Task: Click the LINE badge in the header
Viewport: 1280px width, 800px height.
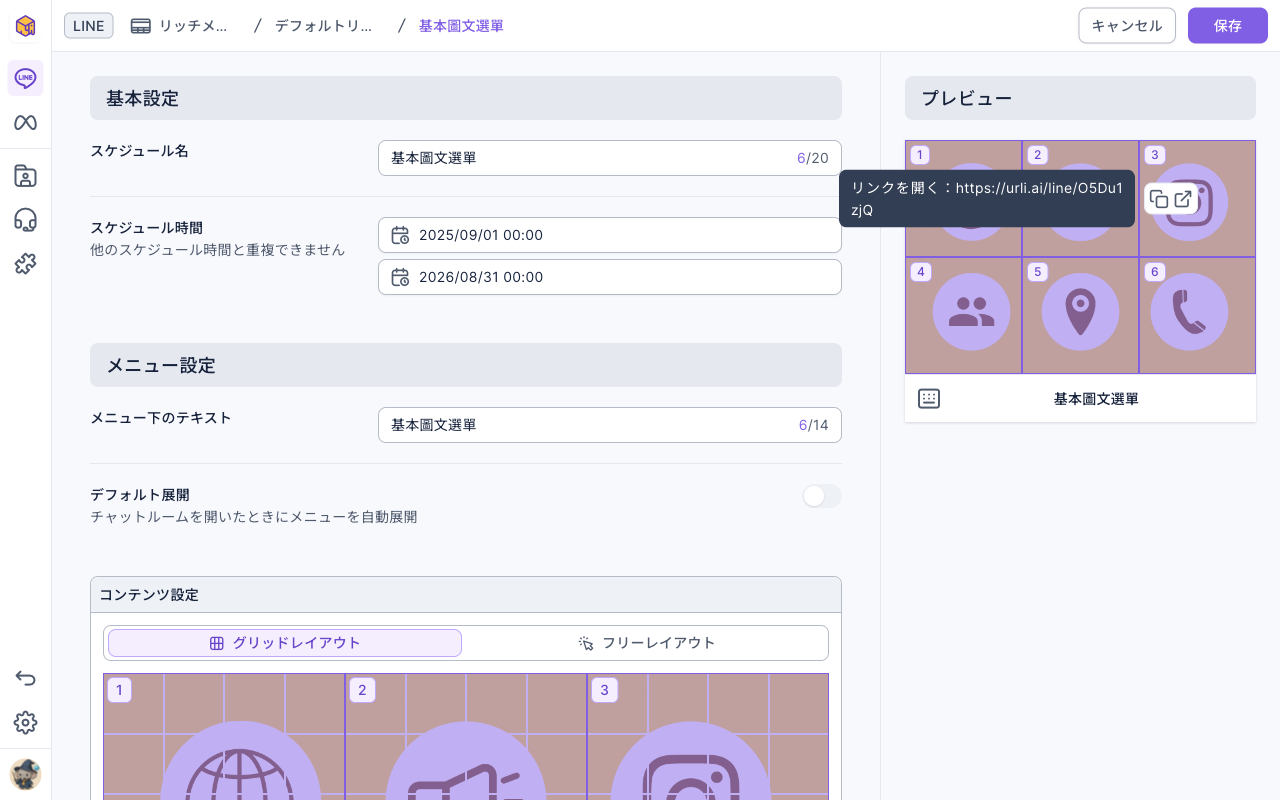Action: click(89, 26)
